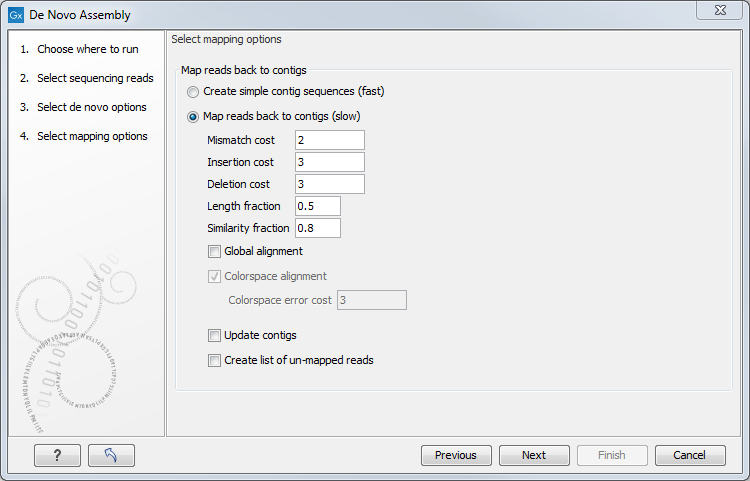
Task: Click the Insertion cost input field
Action: [329, 162]
